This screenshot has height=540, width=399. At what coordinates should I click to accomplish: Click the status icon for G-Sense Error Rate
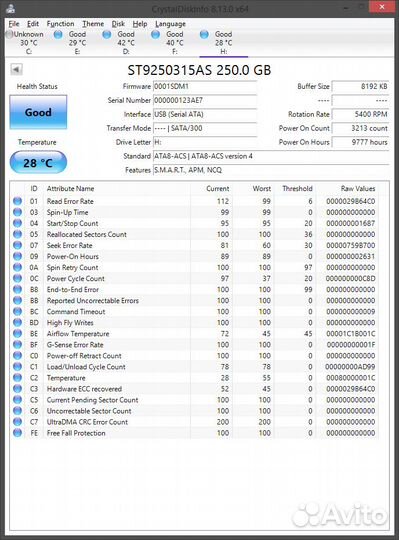(x=17, y=345)
